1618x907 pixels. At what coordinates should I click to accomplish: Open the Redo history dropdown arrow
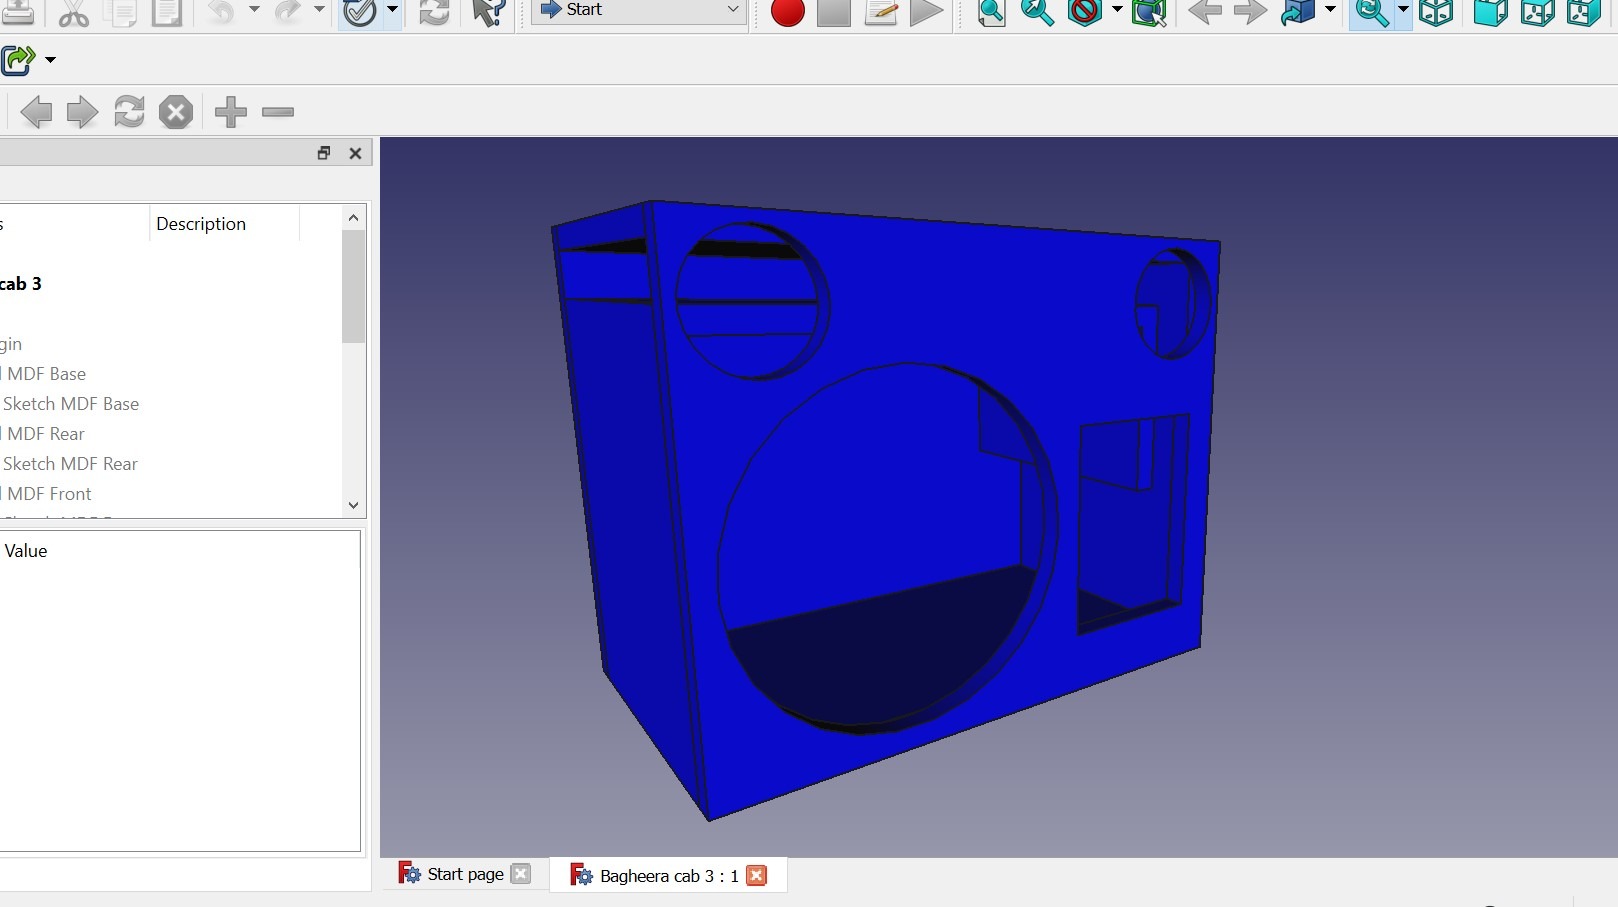320,10
